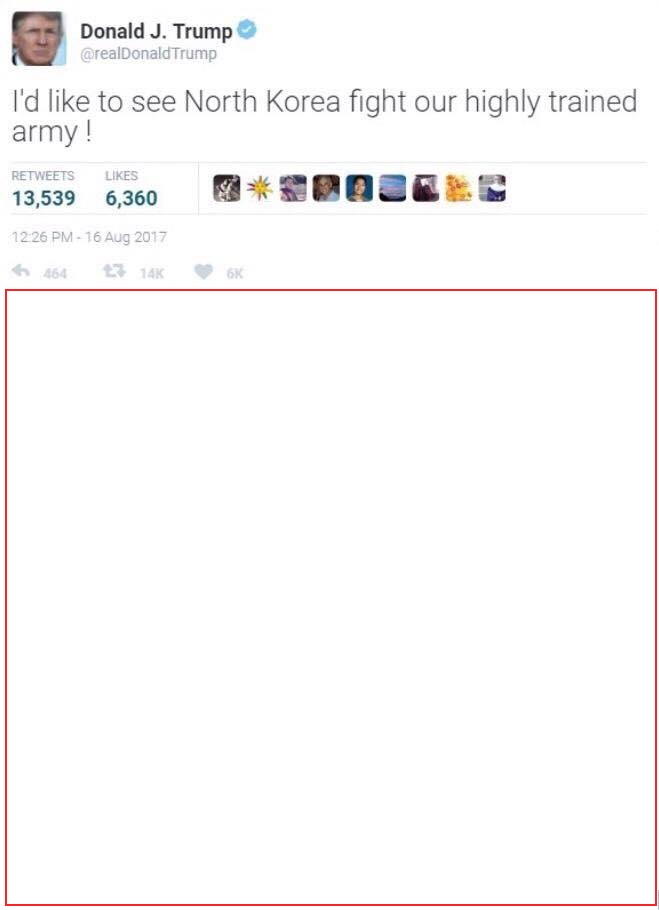
Task: Open the sun-burst avatar in likers row
Action: tap(260, 189)
